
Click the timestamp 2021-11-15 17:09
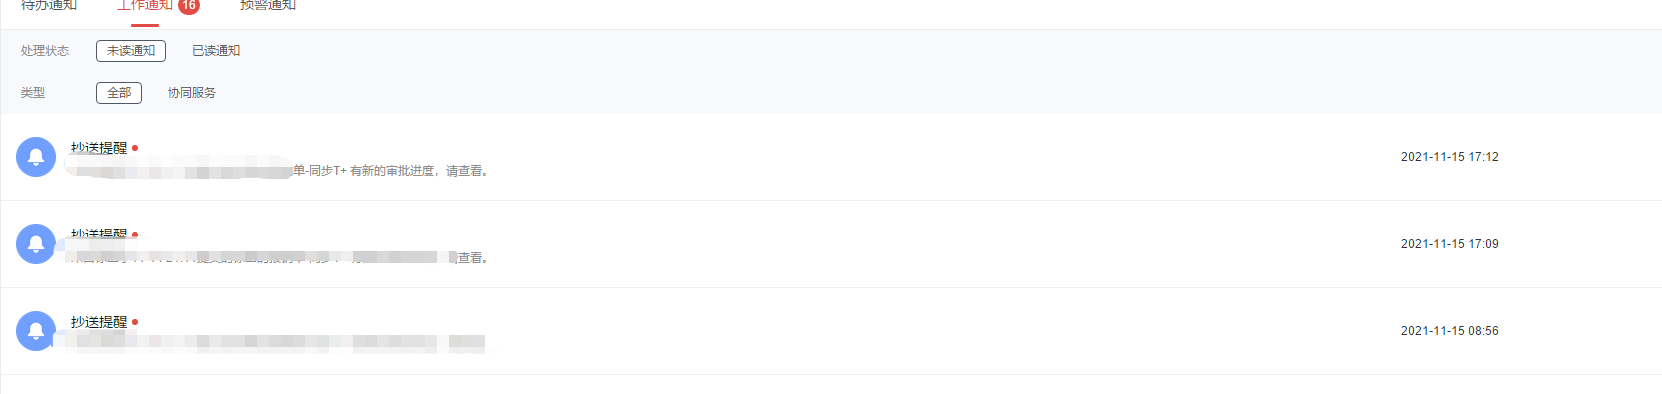(x=1450, y=244)
